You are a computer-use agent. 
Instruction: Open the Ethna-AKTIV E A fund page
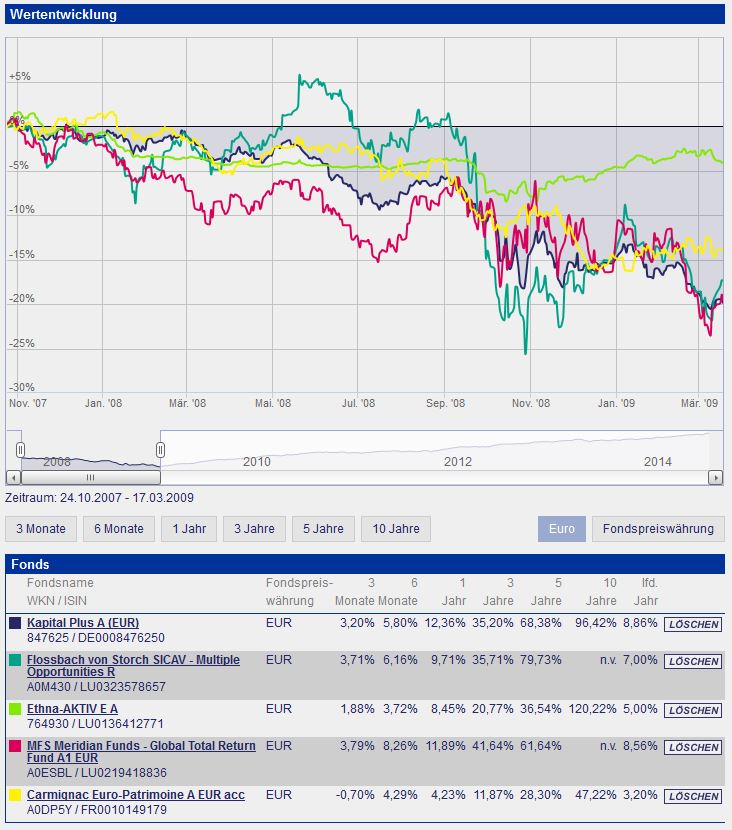72,709
